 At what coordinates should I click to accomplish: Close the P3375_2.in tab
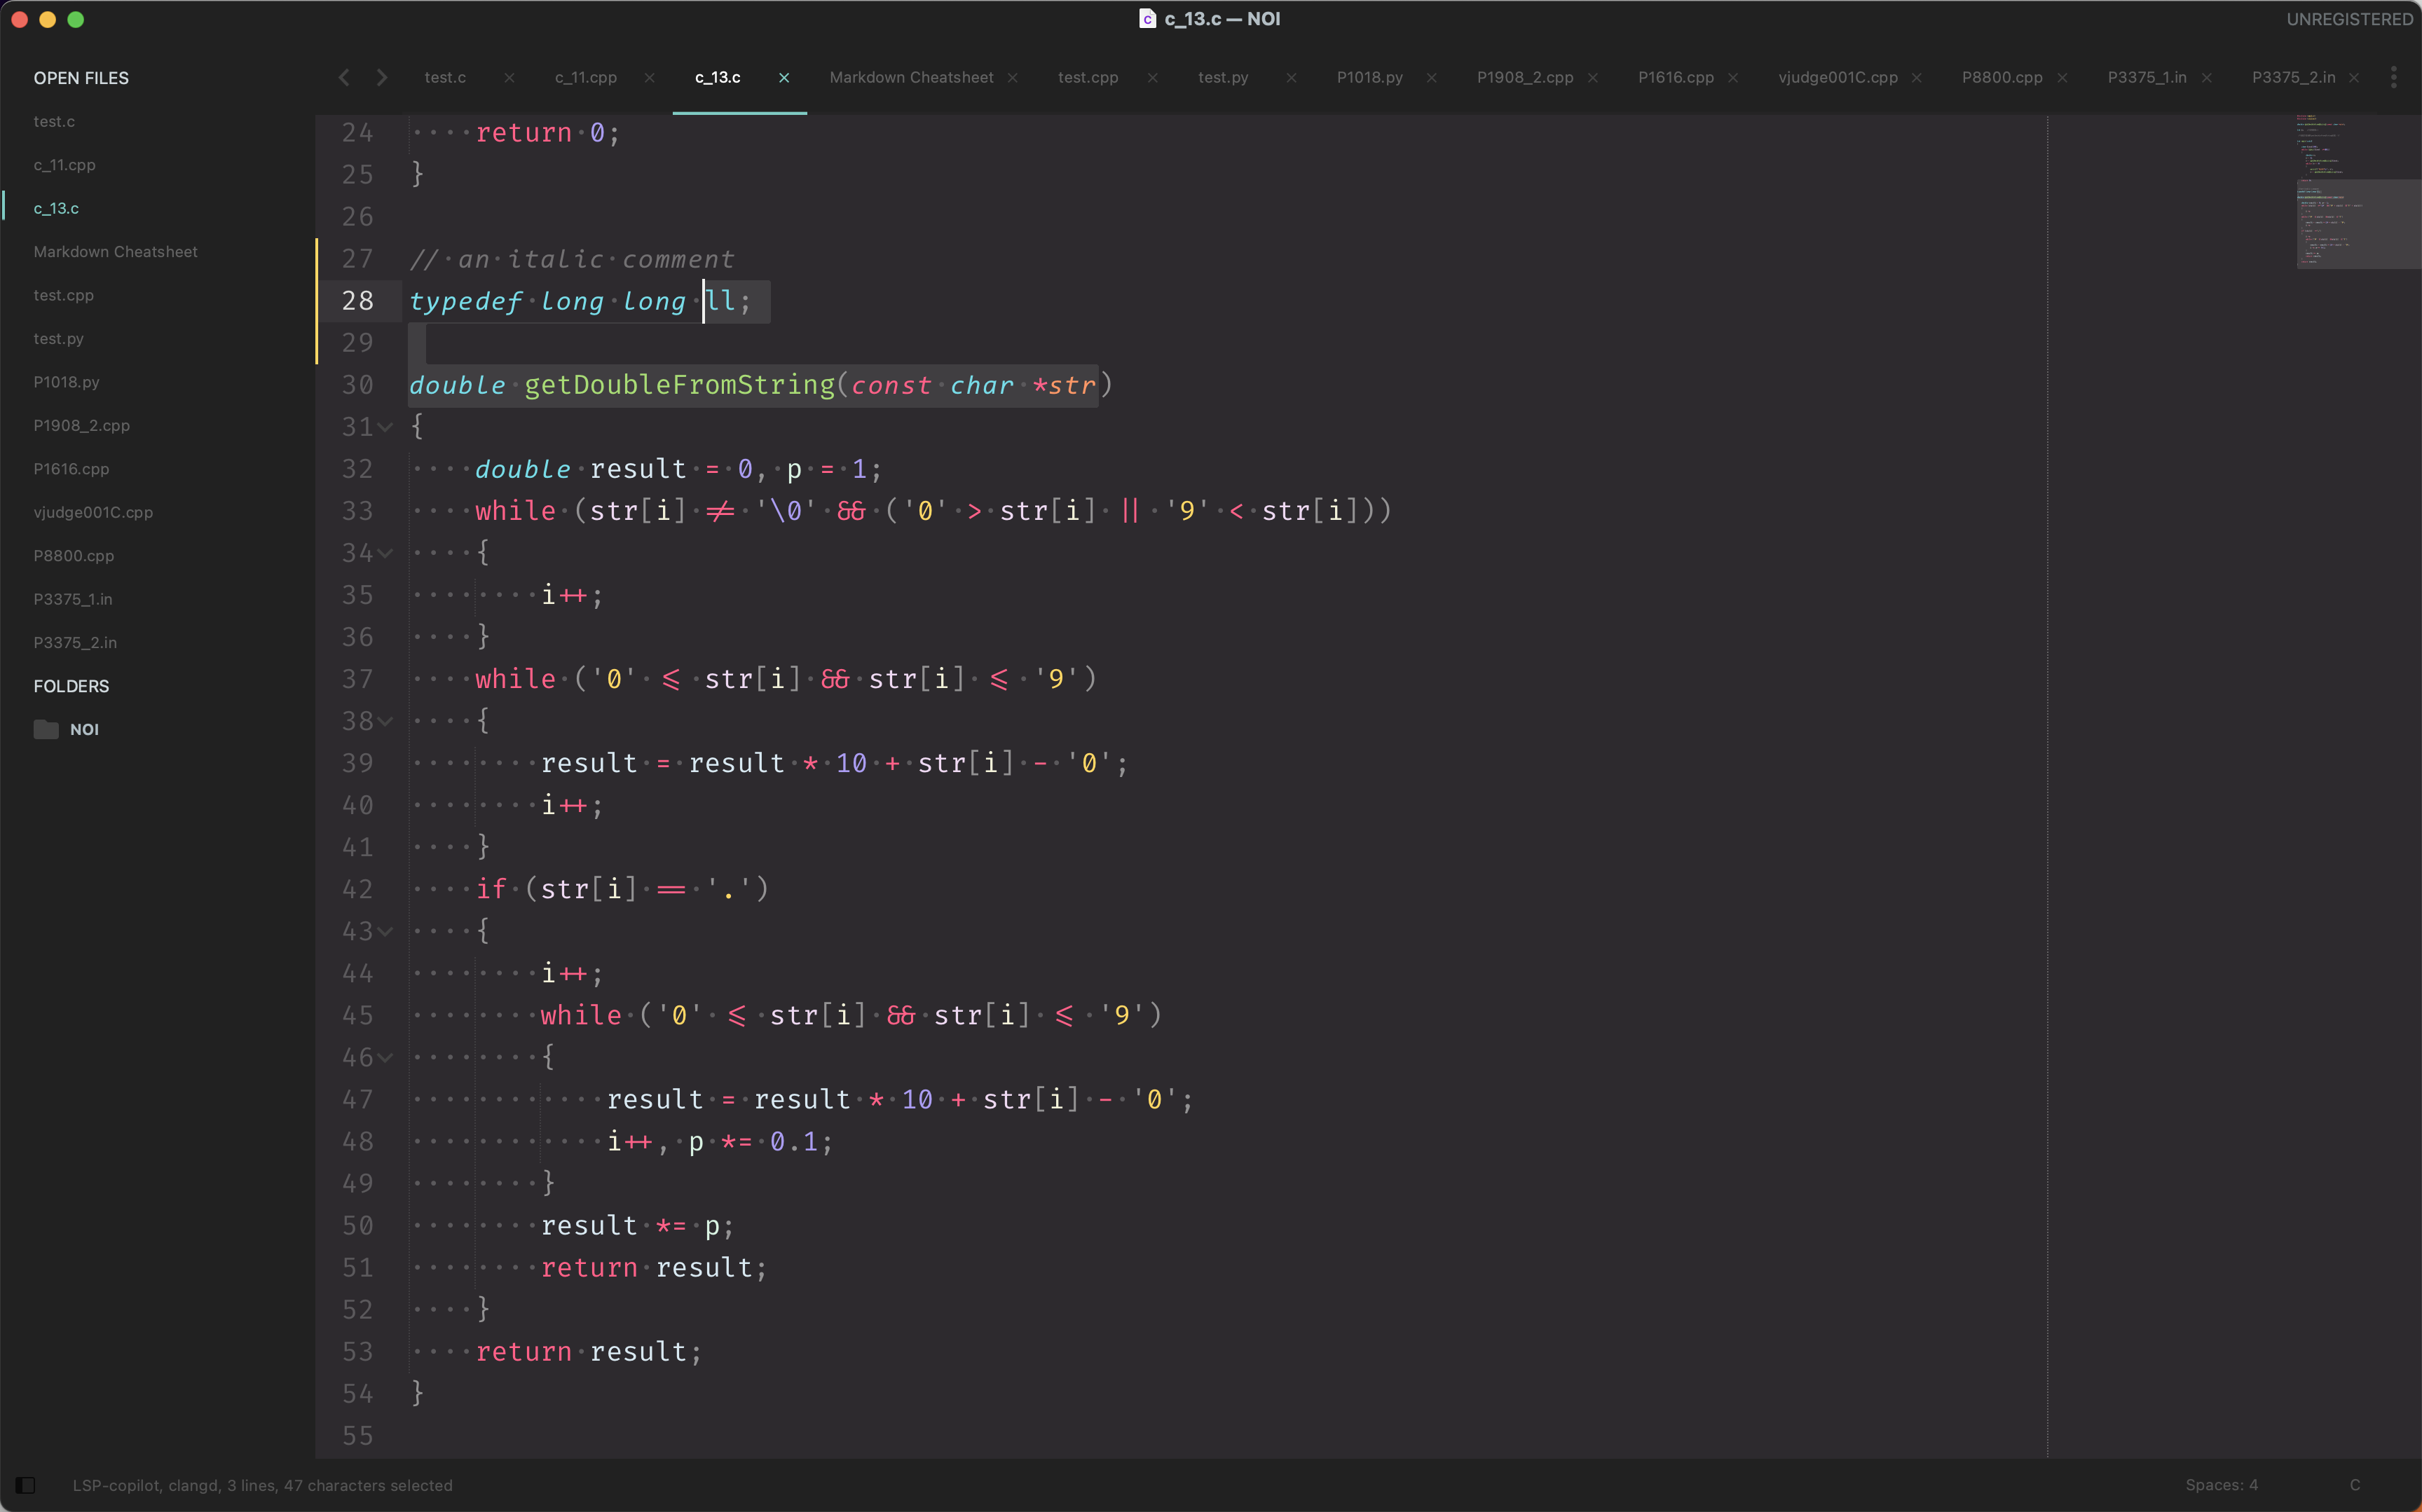pyautogui.click(x=2354, y=78)
